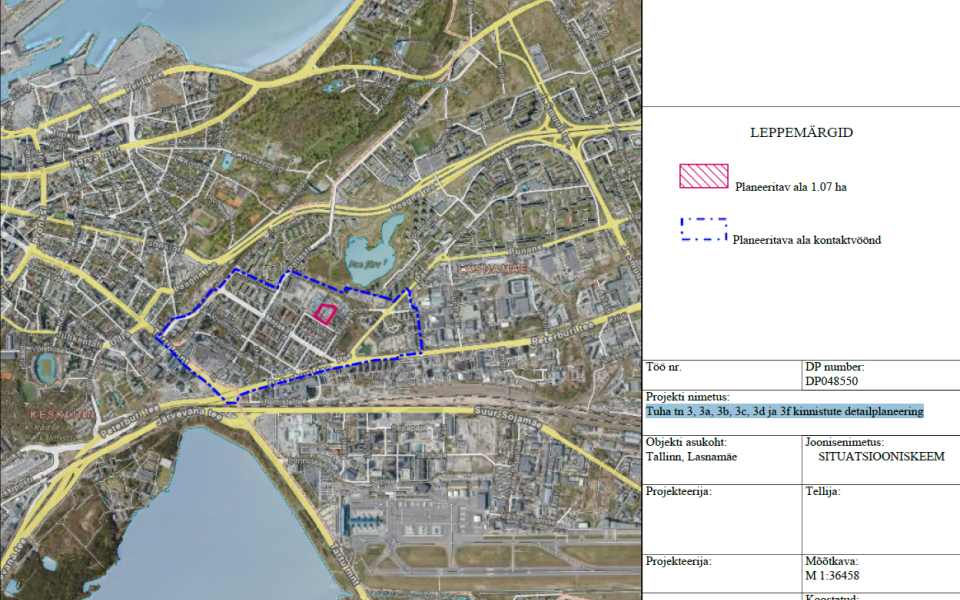The image size is (960, 600).
Task: Click the red hatched legend swatch
Action: point(703,176)
